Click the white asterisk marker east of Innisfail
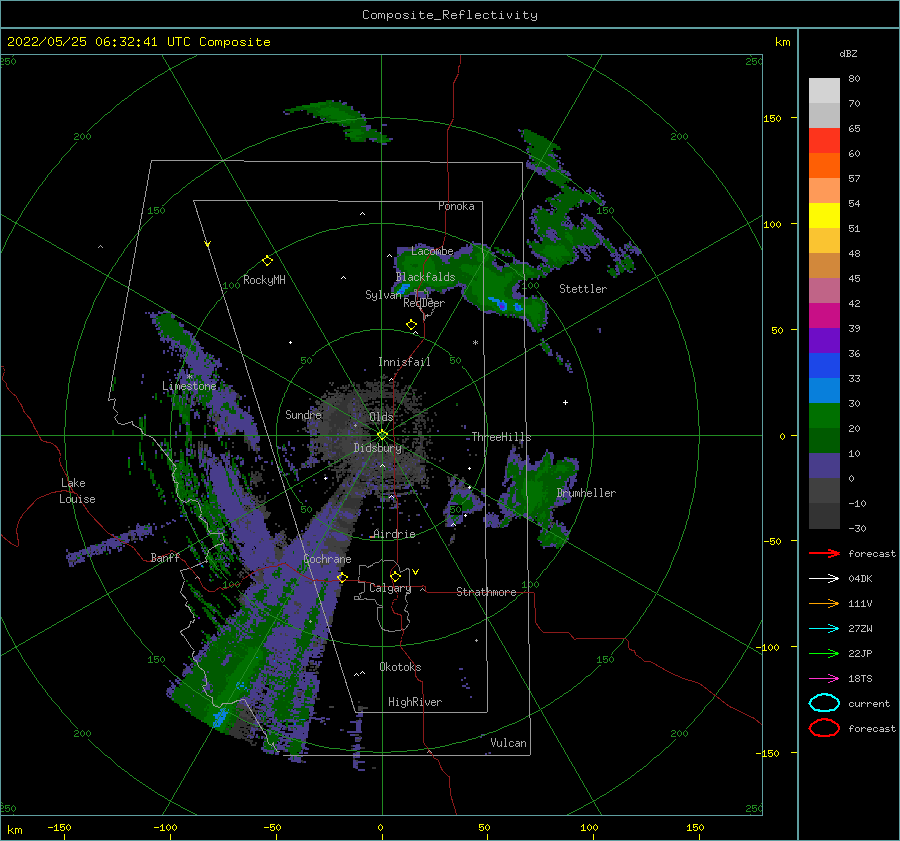900x841 pixels. [x=475, y=343]
